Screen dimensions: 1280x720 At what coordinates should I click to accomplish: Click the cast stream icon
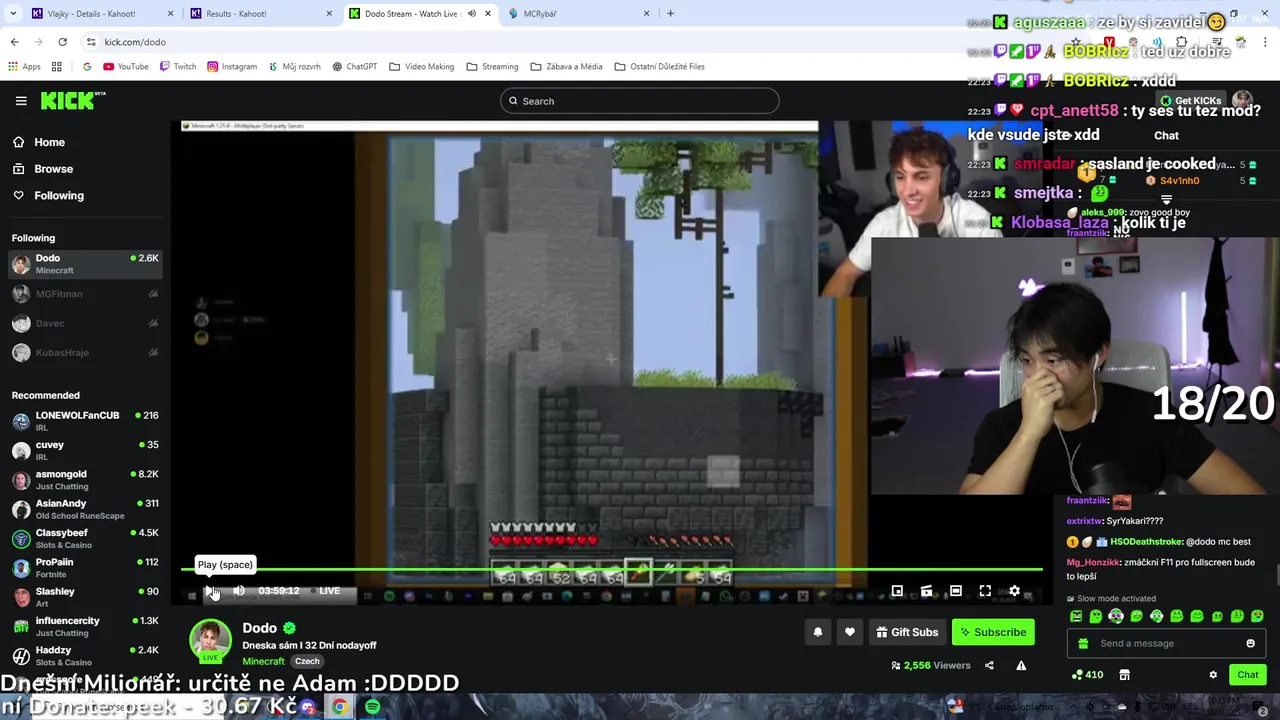pos(927,591)
